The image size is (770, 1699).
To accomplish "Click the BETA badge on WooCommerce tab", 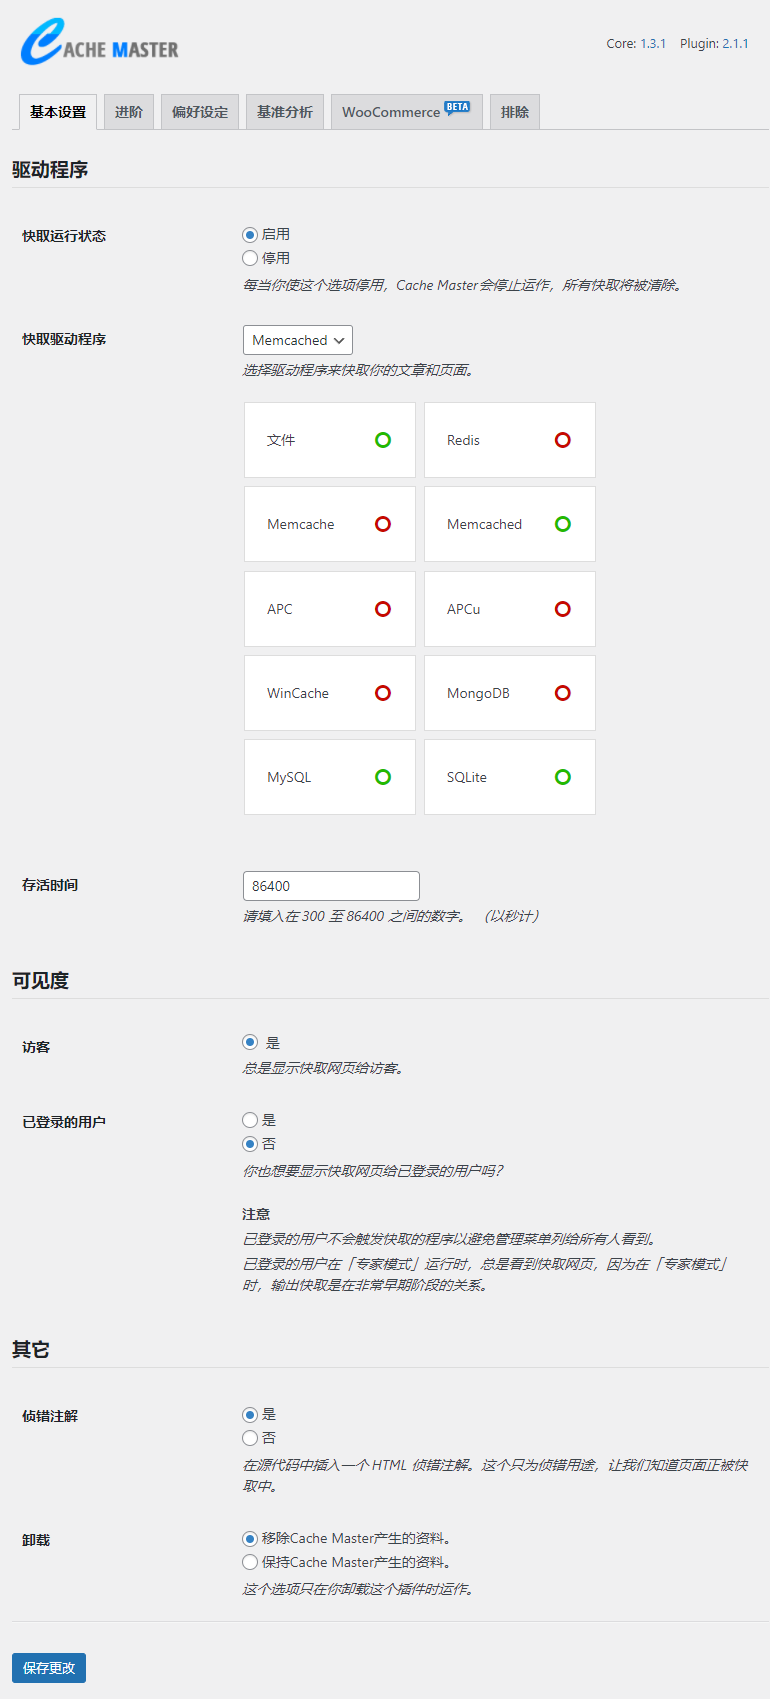I will coord(457,108).
